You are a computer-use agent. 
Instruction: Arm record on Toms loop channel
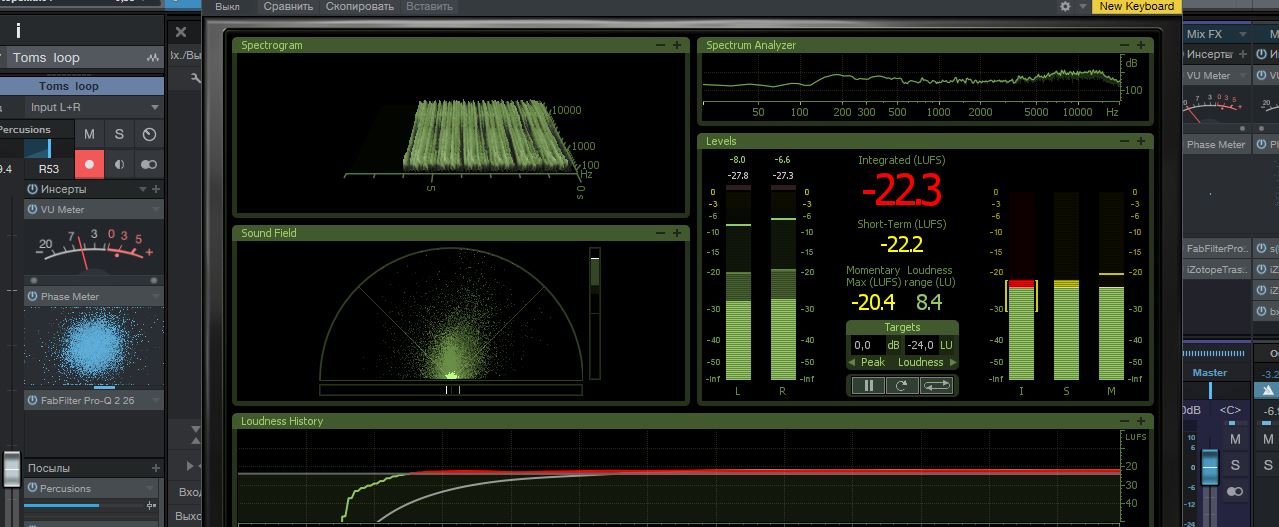[89, 164]
